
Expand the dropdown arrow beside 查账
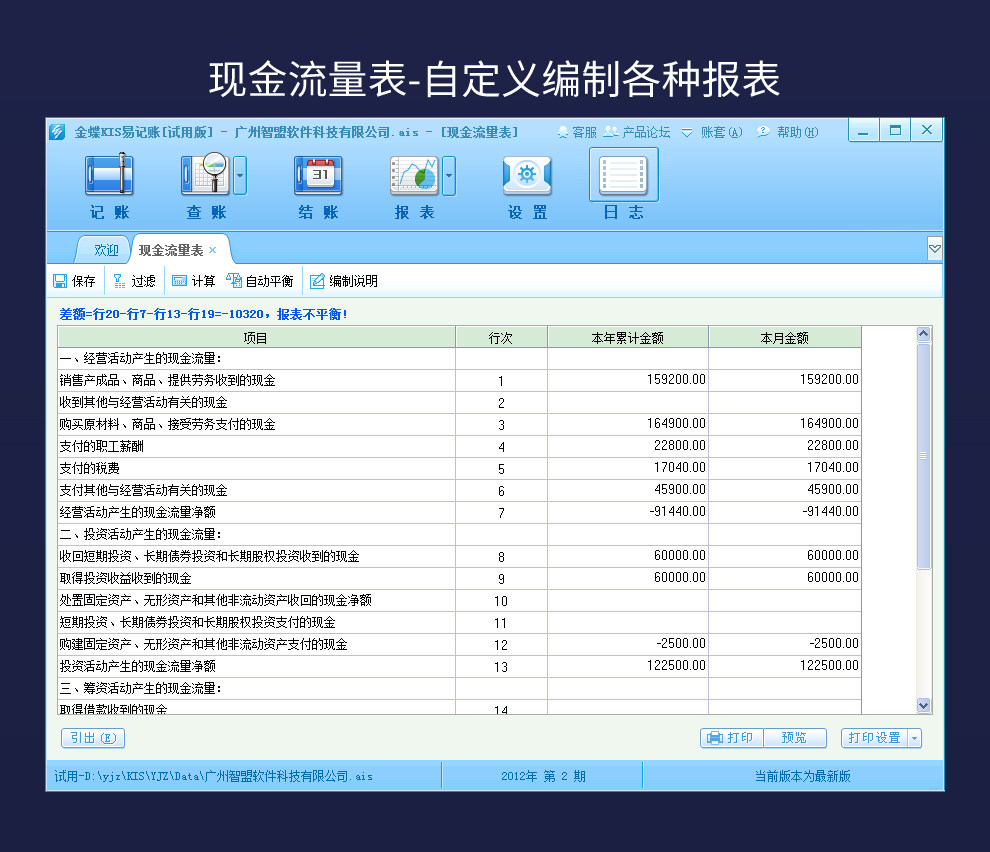point(240,175)
